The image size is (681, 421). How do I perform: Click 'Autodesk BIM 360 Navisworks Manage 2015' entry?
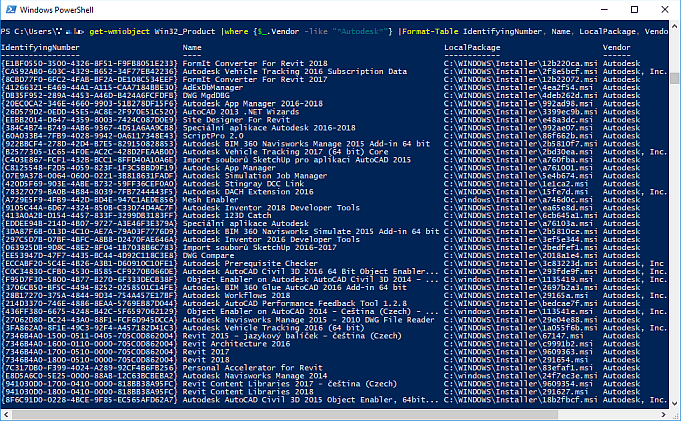coord(306,143)
